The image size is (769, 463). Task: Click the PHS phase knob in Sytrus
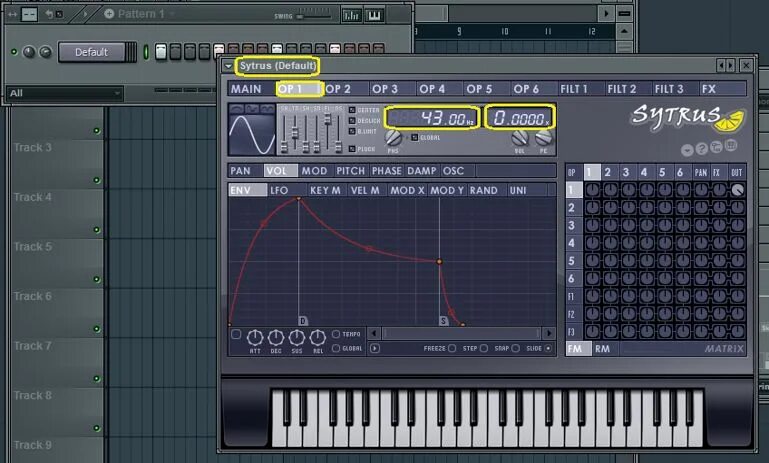point(393,138)
